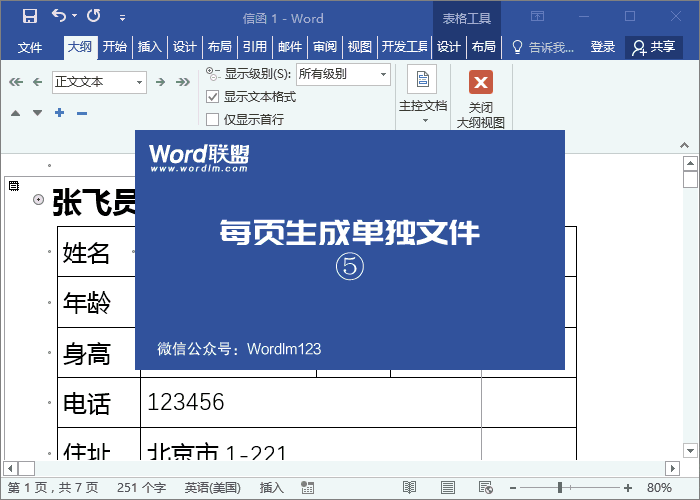Switch to the 插入 tab
Viewport: 700px width, 500px height.
click(150, 46)
